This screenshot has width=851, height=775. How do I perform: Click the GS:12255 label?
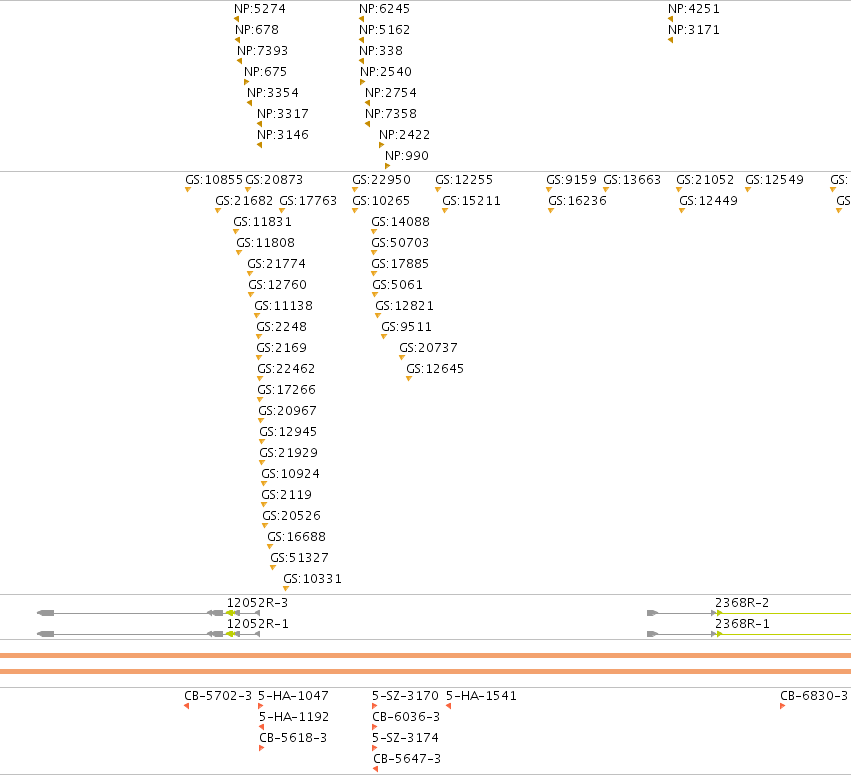[x=464, y=180]
